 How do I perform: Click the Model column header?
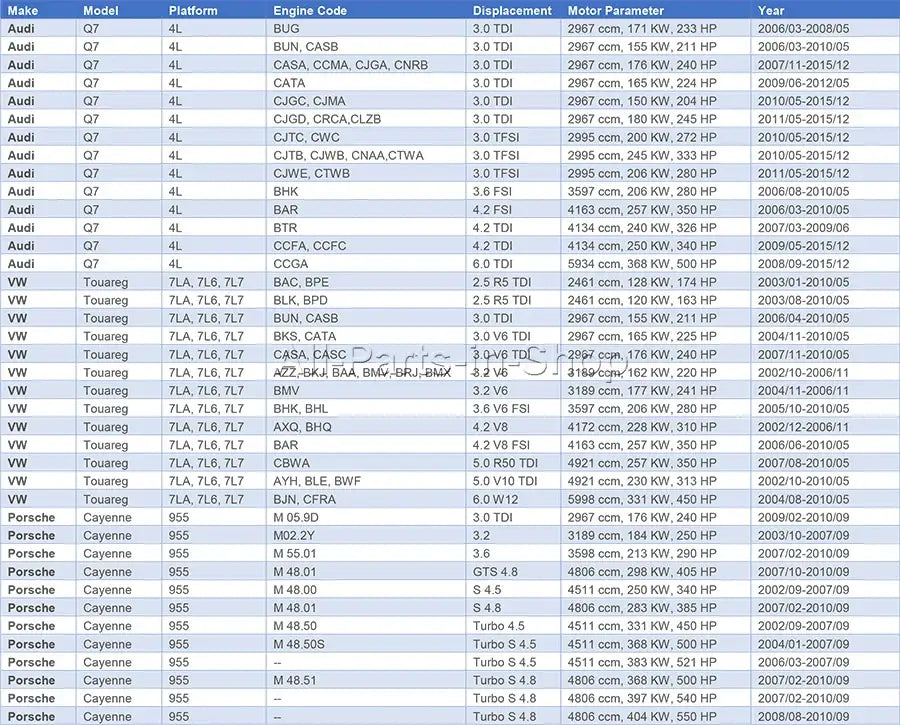(102, 10)
